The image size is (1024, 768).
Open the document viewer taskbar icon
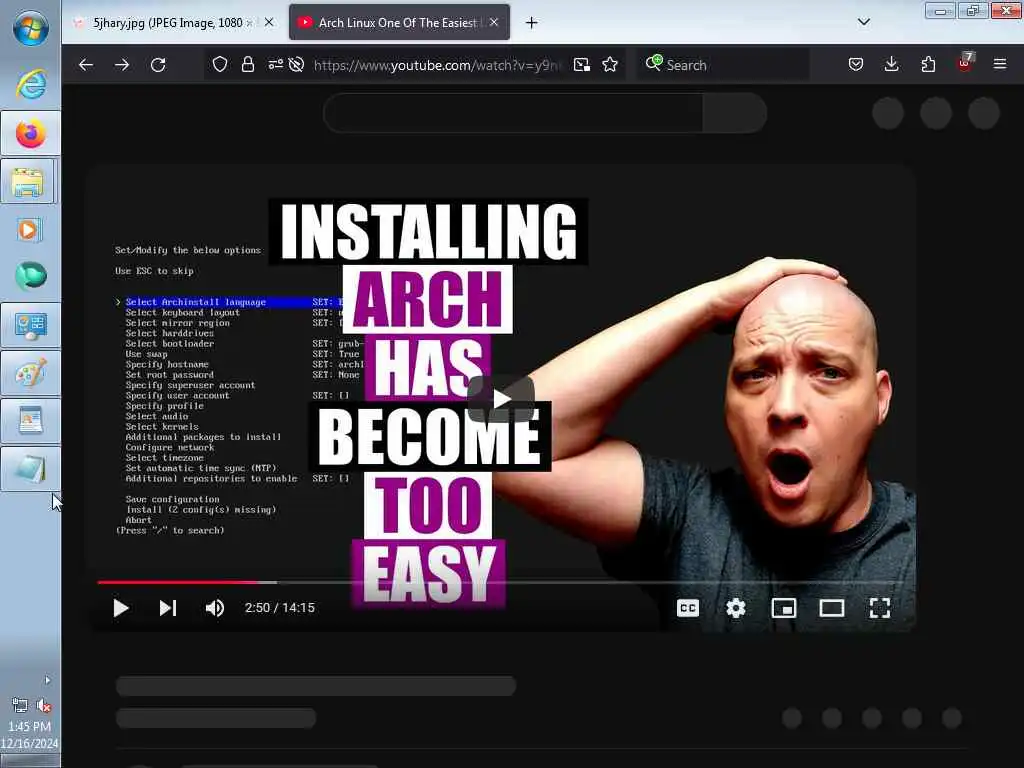click(31, 421)
